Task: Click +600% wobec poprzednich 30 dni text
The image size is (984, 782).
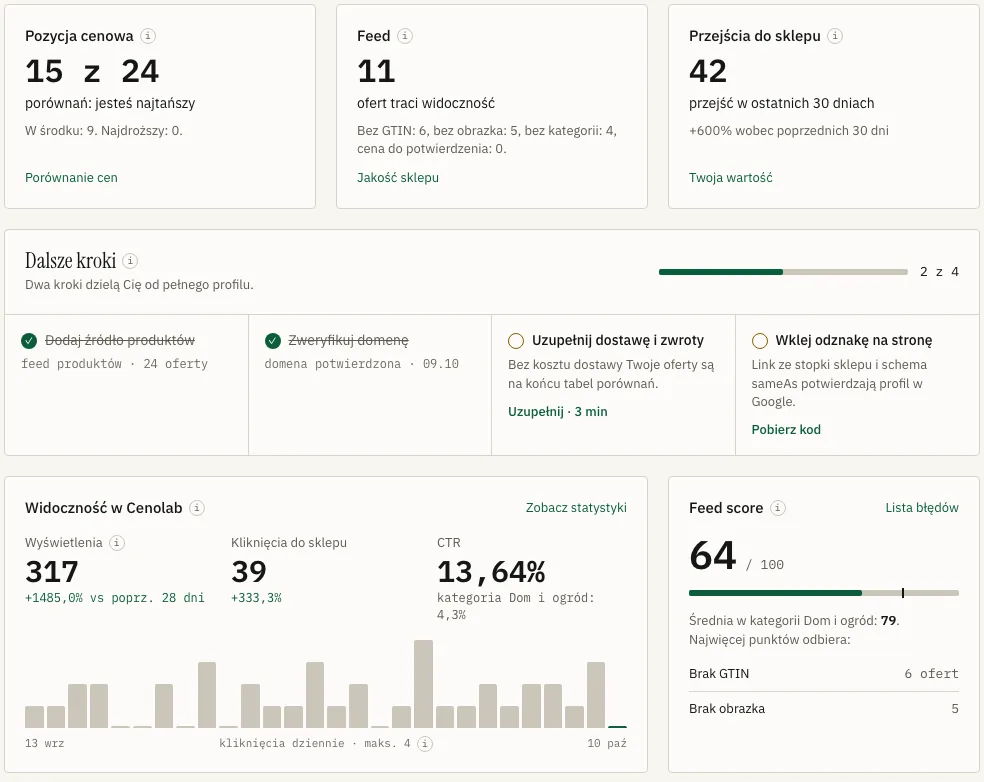Action: click(789, 131)
